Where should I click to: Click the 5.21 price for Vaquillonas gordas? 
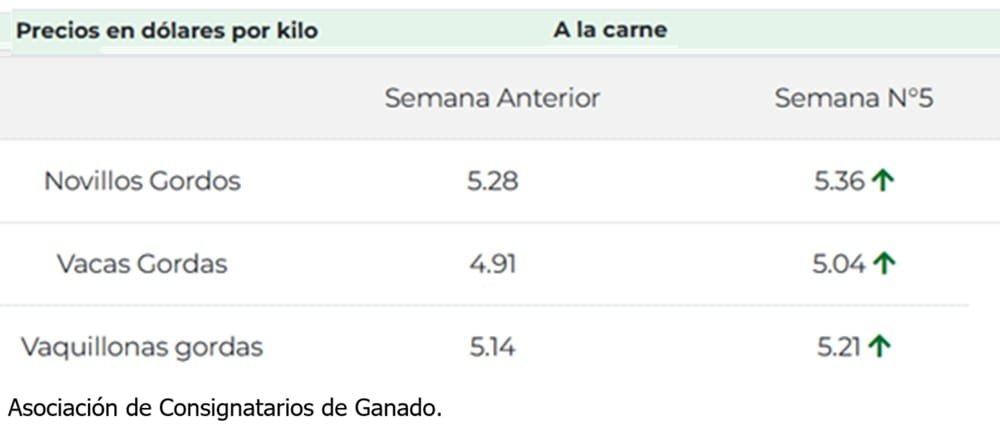point(838,346)
